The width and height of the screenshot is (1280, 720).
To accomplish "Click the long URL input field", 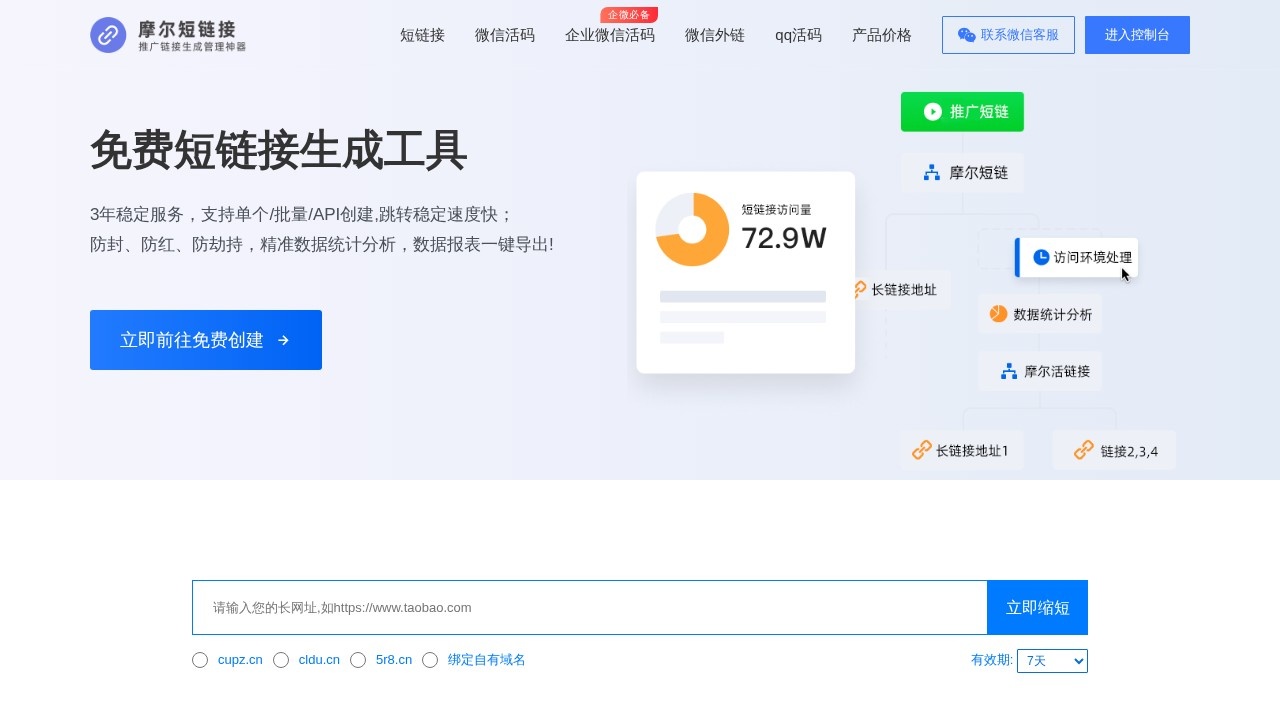I will tap(588, 607).
